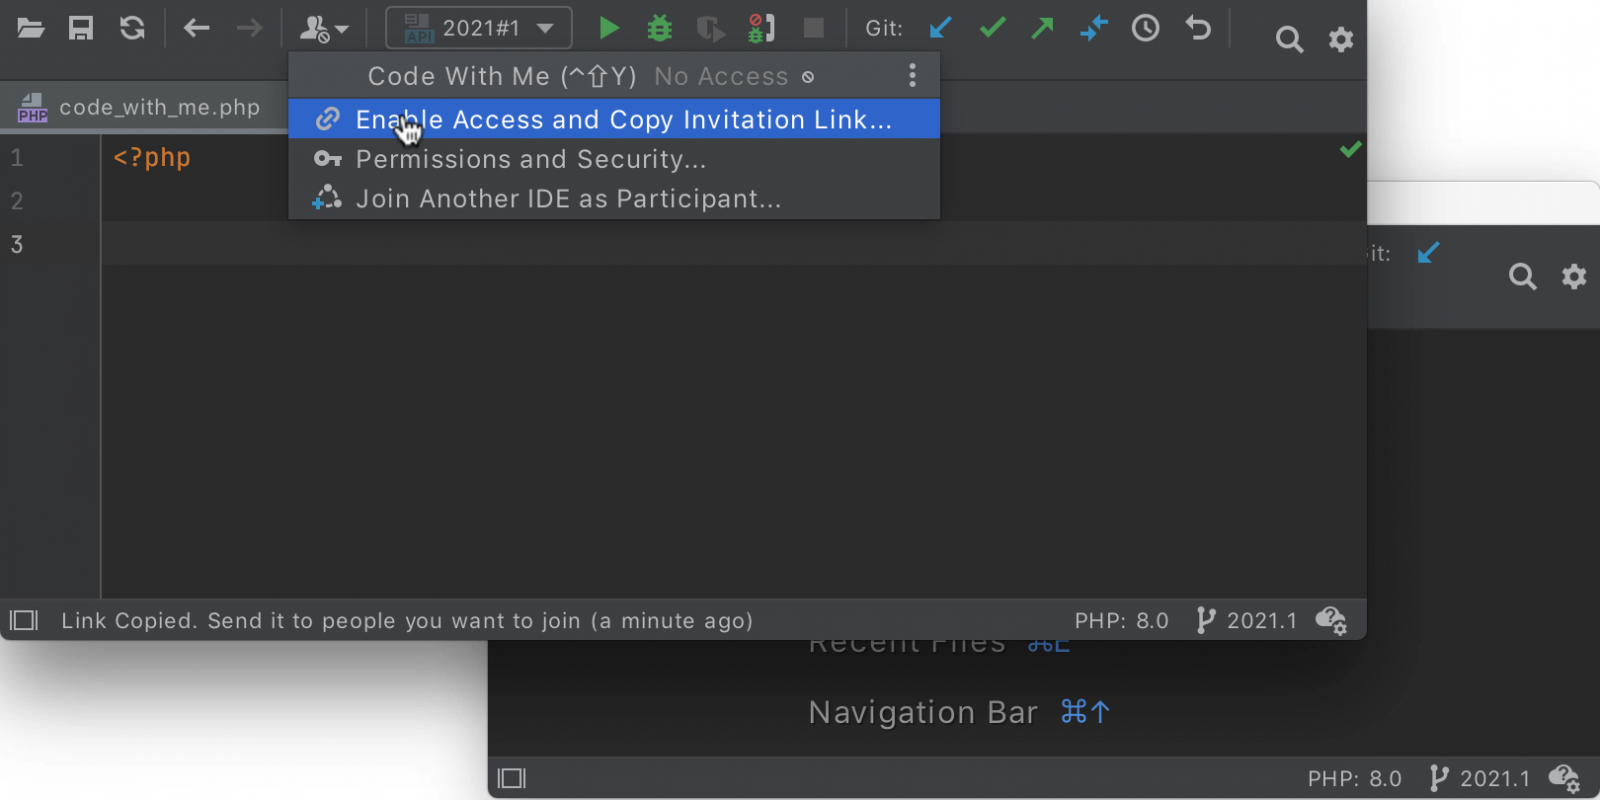Click Git Commit green checkmark
Viewport: 1600px width, 800px height.
tap(992, 28)
